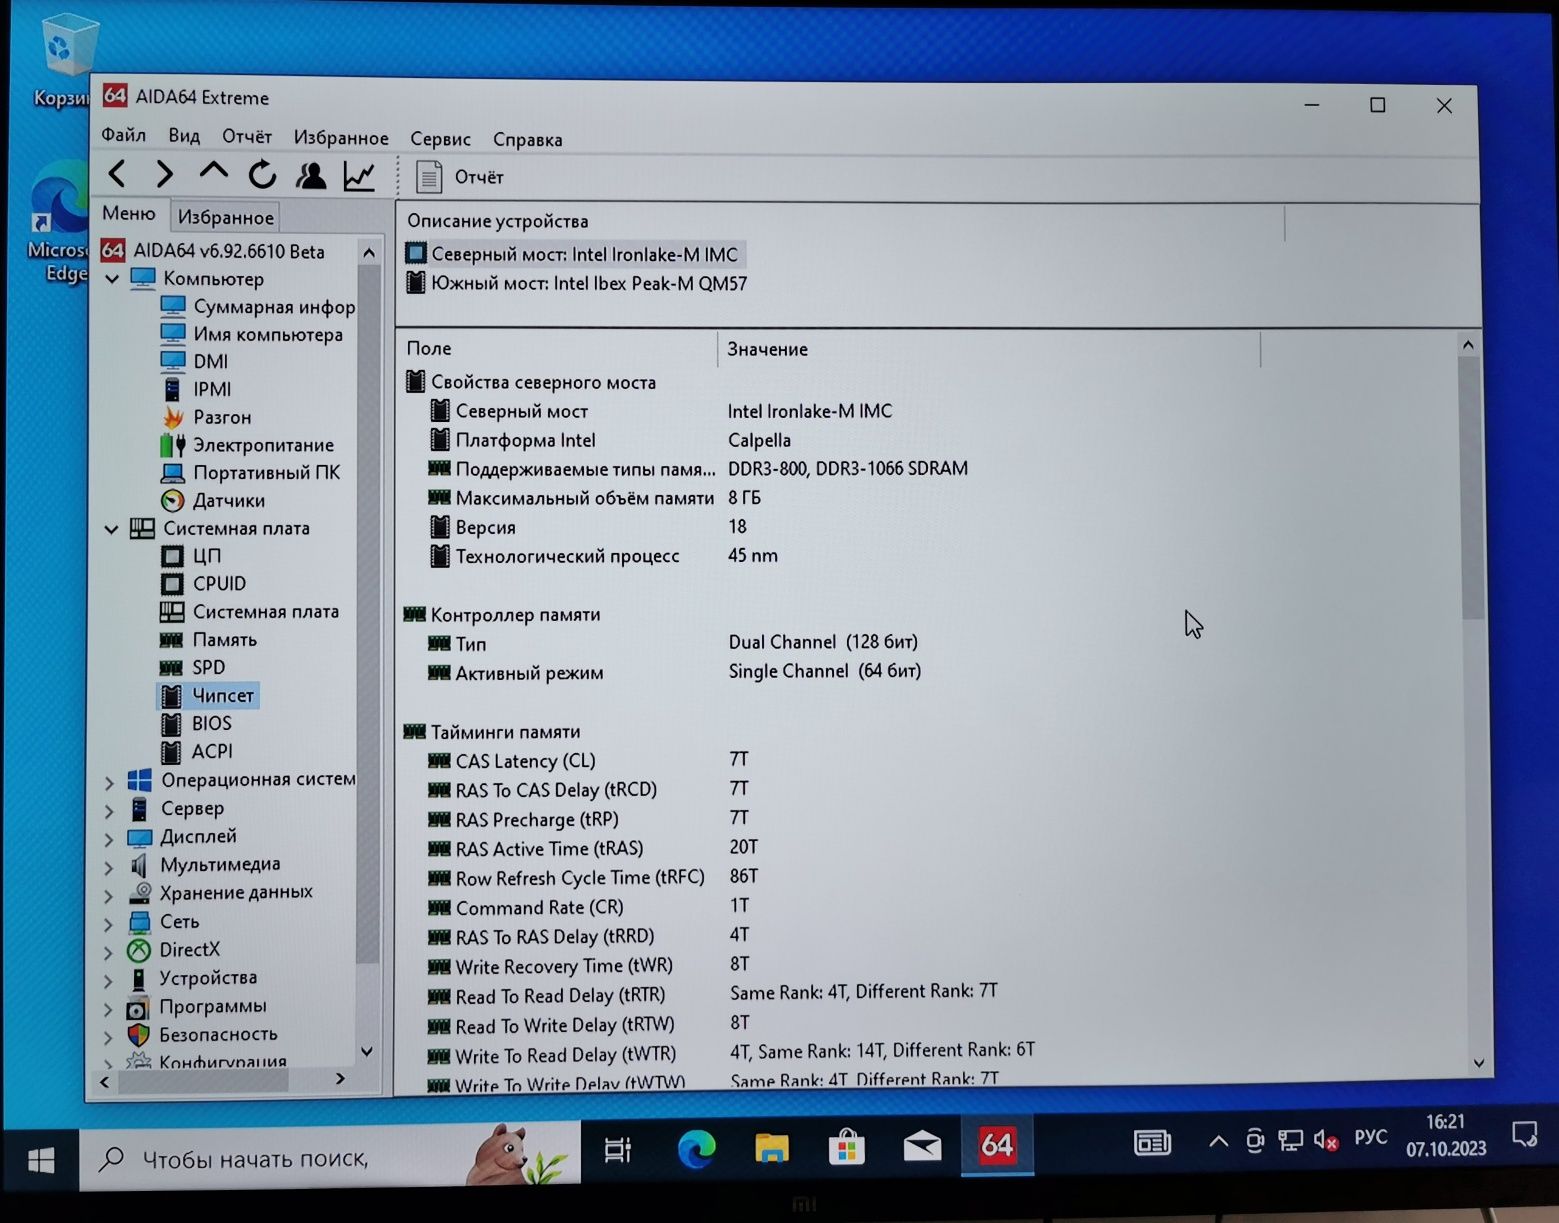Click the details pane down scroll arrow
Image resolution: width=1559 pixels, height=1223 pixels.
(1478, 1063)
